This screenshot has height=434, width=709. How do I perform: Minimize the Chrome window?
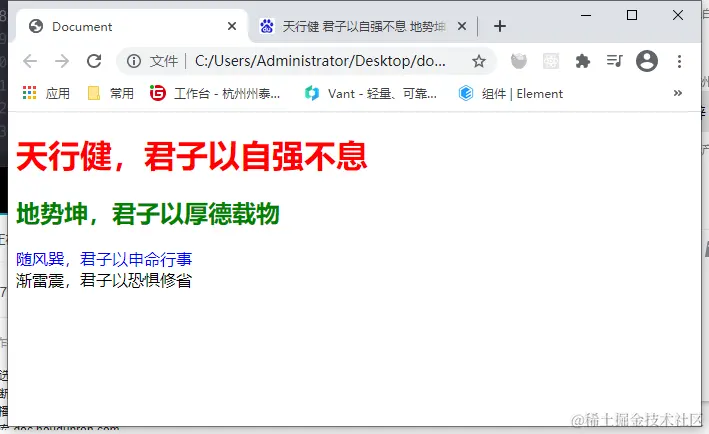(586, 15)
